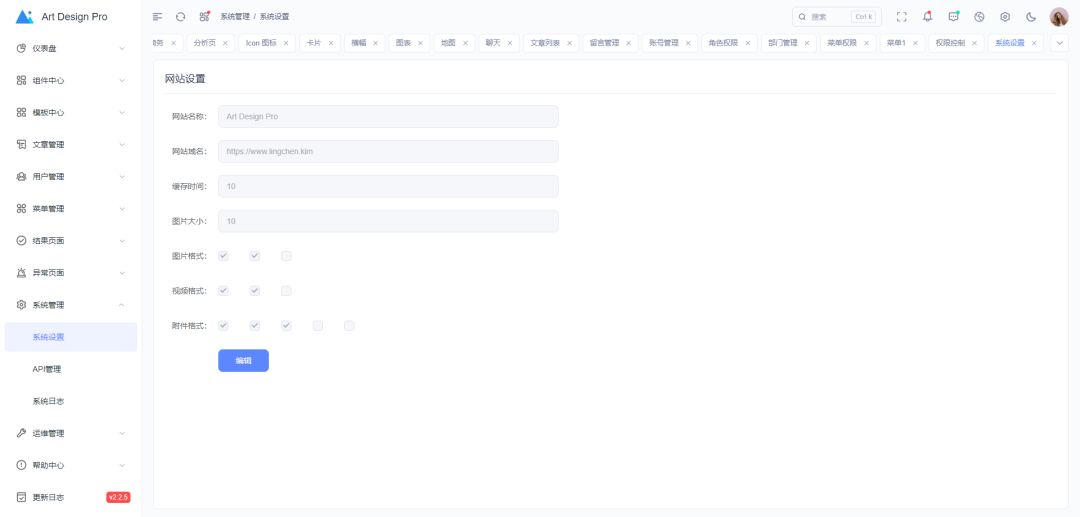The width and height of the screenshot is (1080, 517).
Task: Collapse the 系统管理 menu chevron
Action: (122, 304)
